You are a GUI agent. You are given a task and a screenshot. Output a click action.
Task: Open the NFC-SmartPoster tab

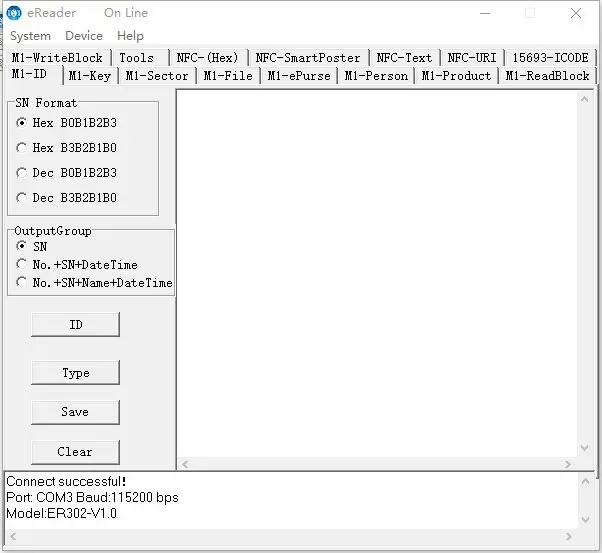pyautogui.click(x=308, y=58)
